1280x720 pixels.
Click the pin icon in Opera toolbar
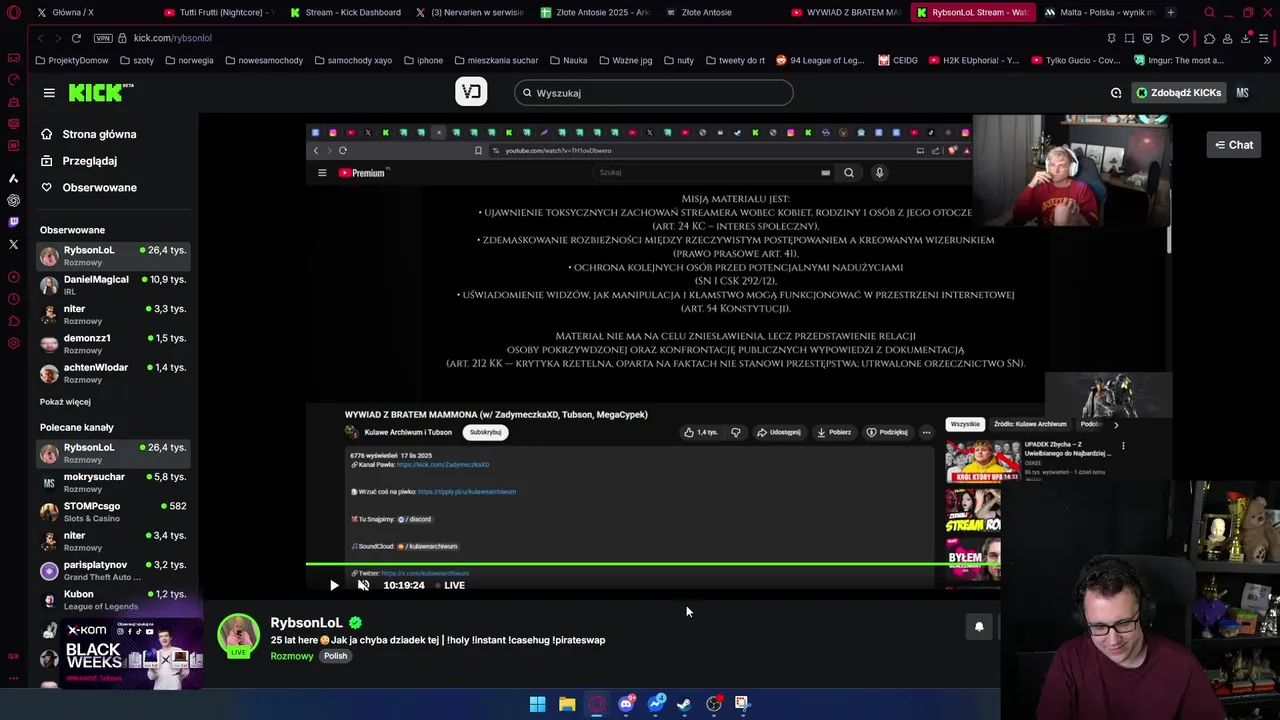point(1111,38)
